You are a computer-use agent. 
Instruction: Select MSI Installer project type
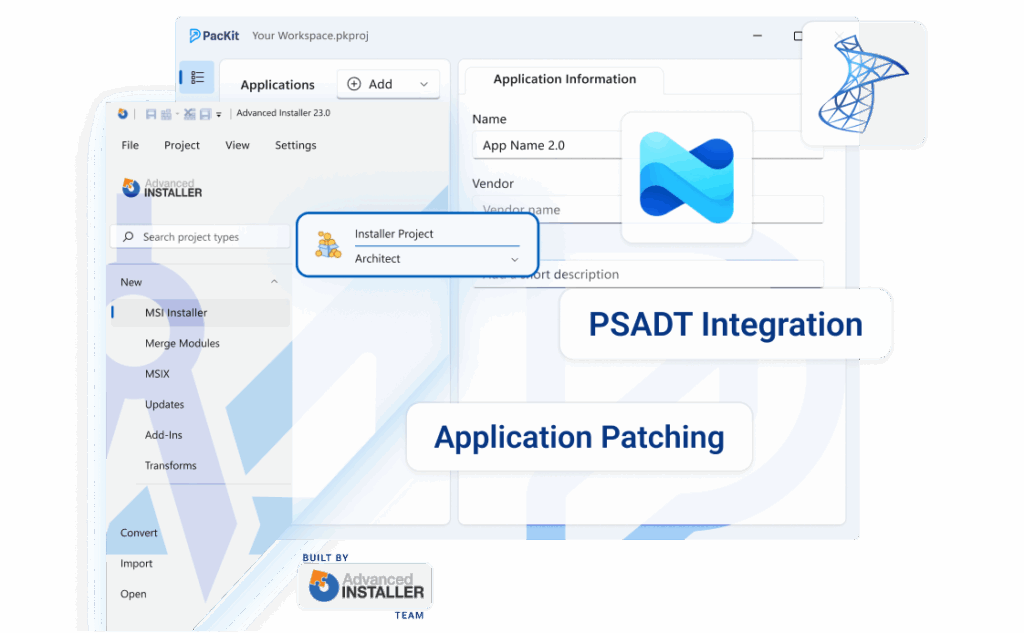[200, 312]
